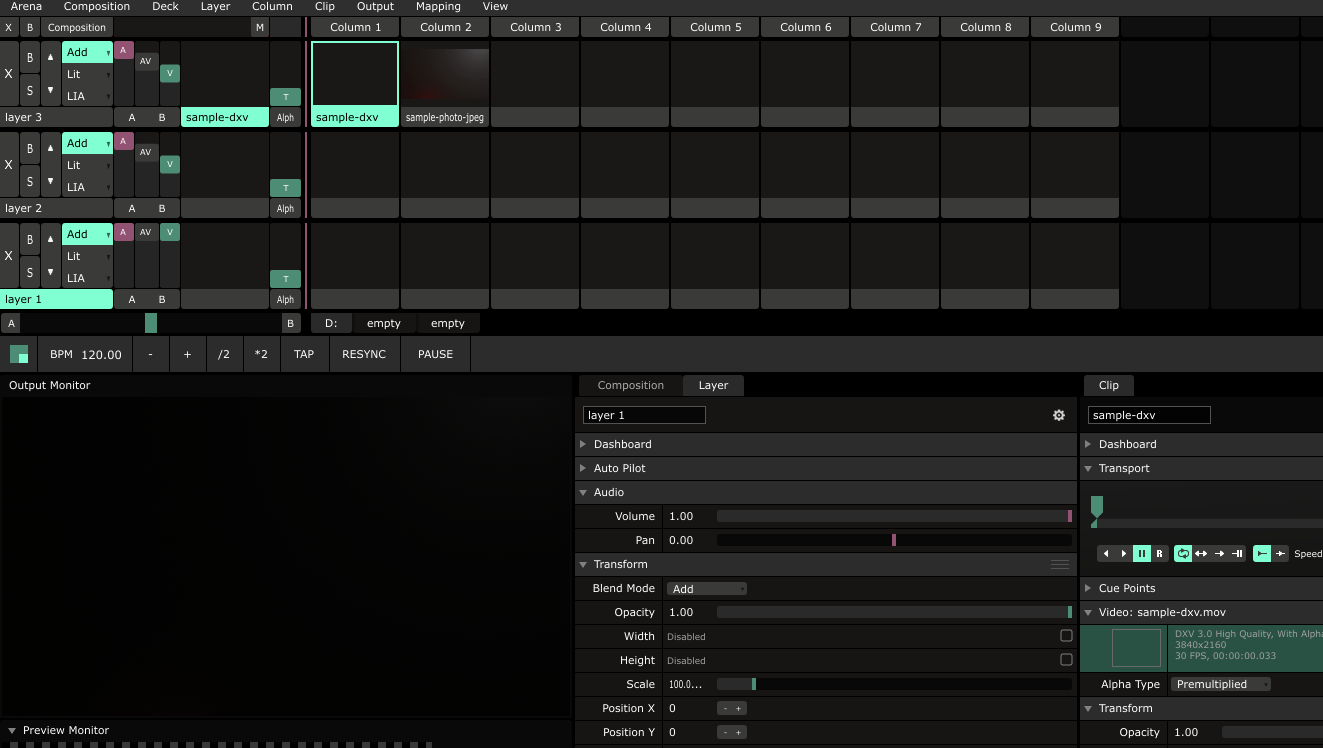
Task: Click the loop playback mode icon
Action: coord(1183,553)
